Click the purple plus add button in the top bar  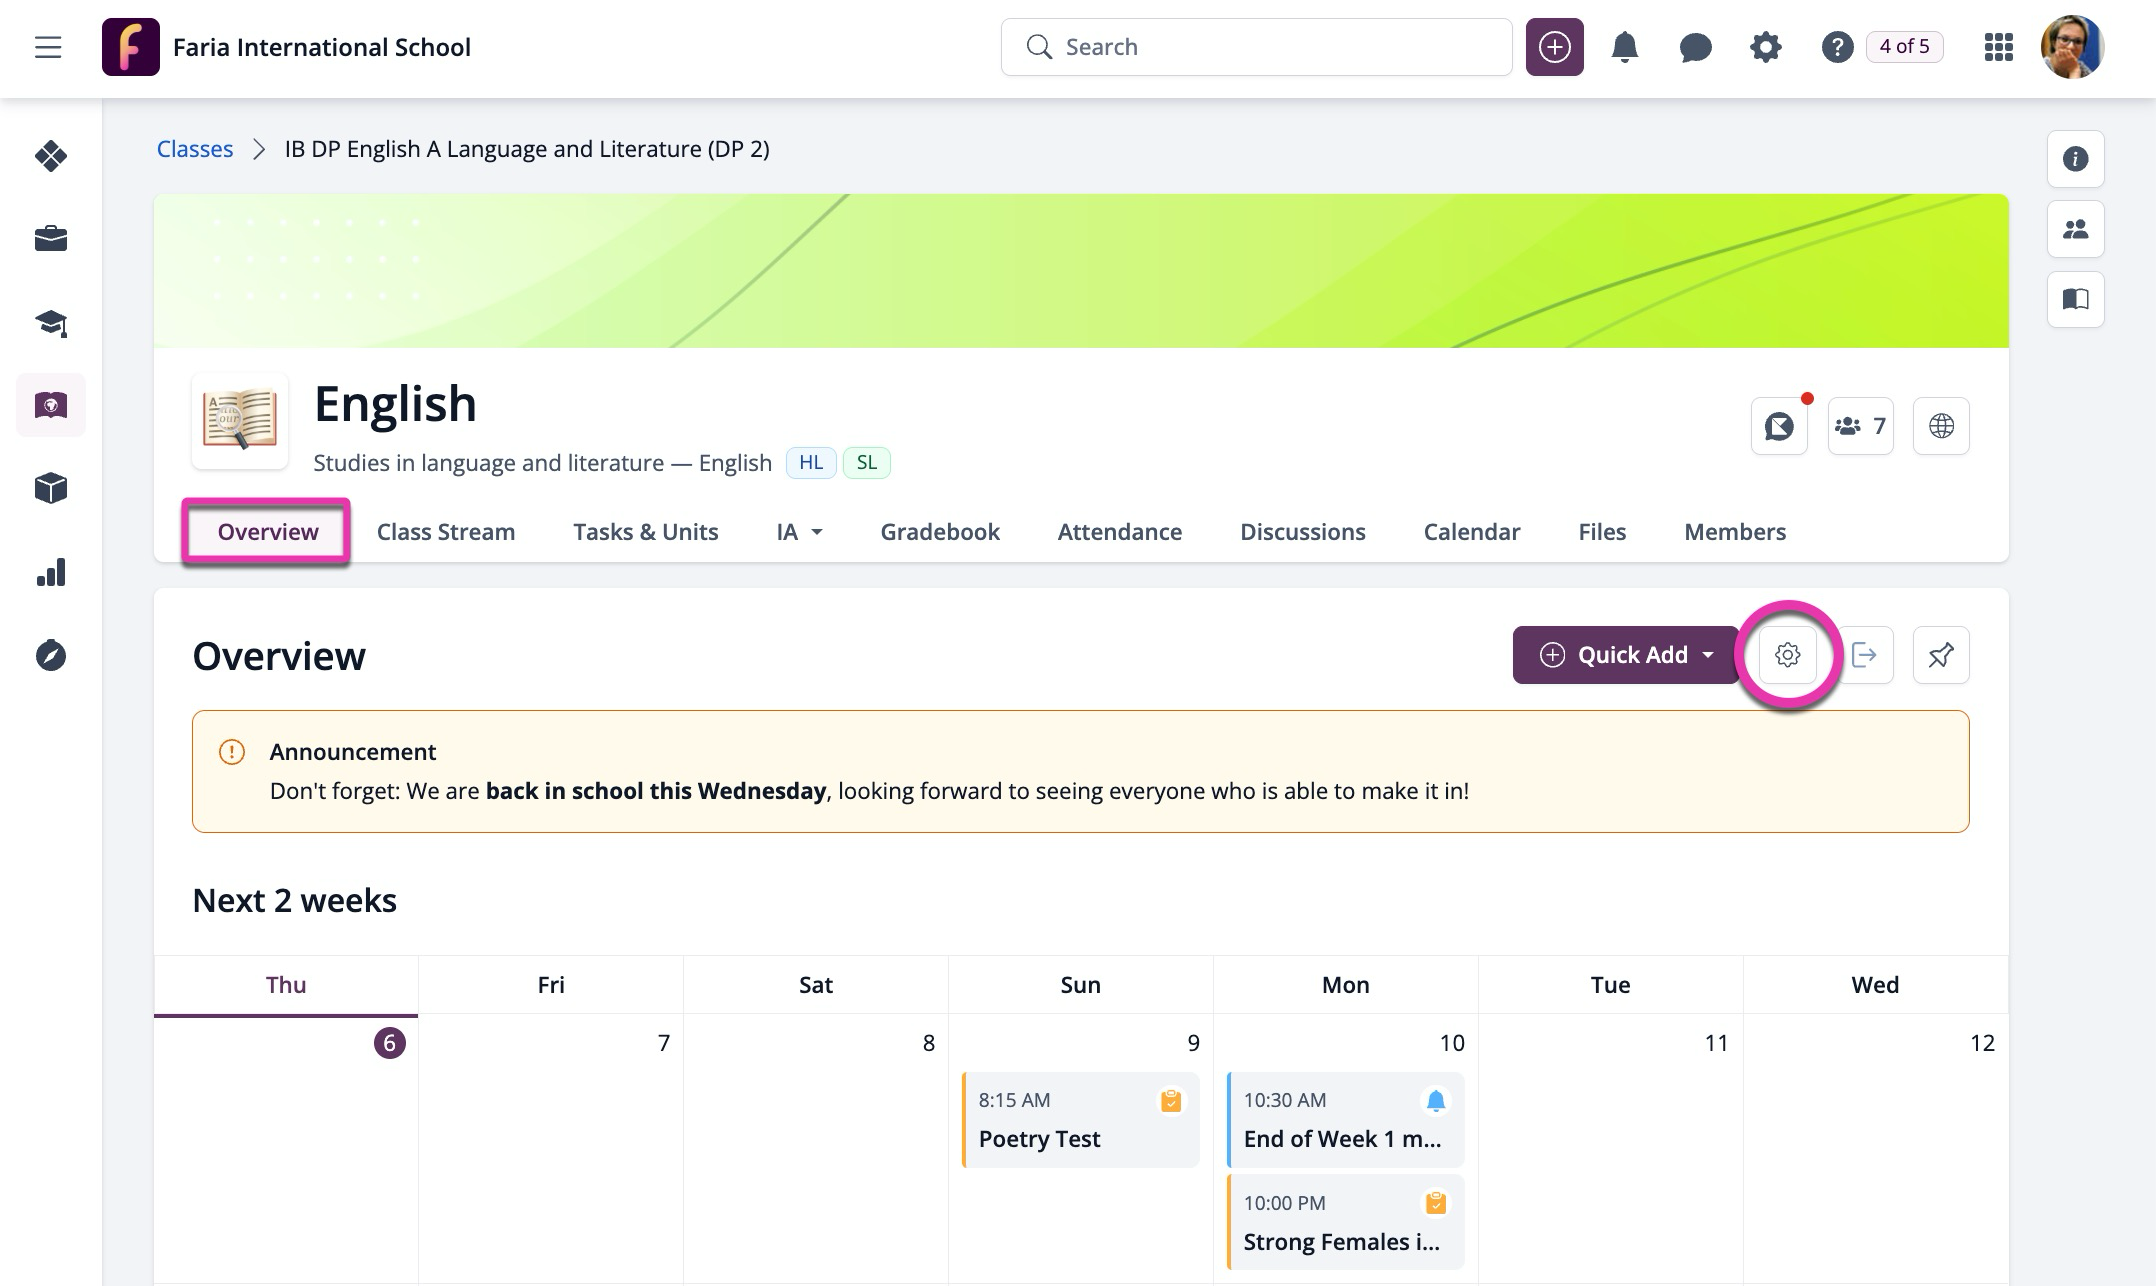point(1554,47)
